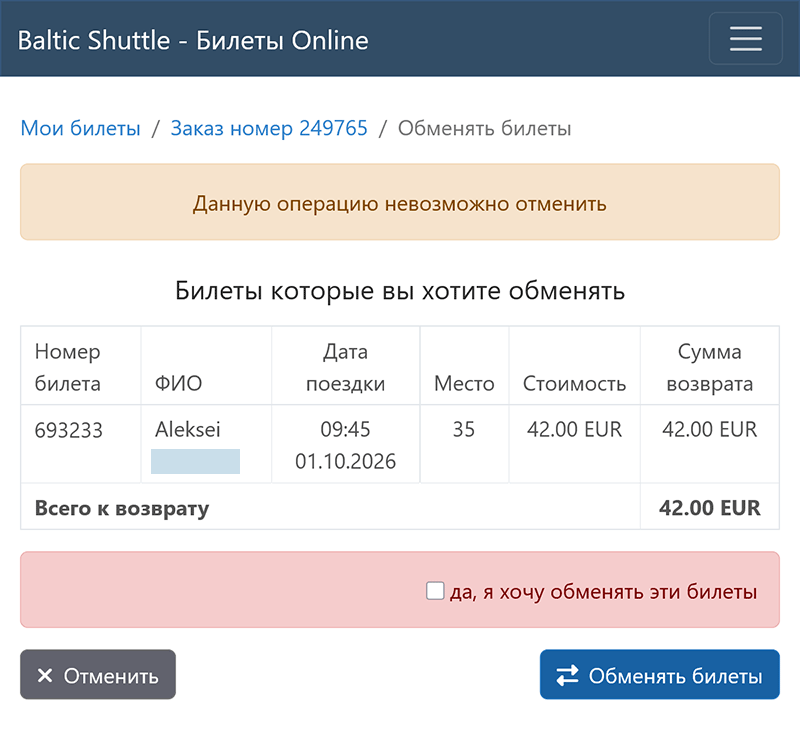
Task: Click the Отменить cancel button
Action: [x=98, y=674]
